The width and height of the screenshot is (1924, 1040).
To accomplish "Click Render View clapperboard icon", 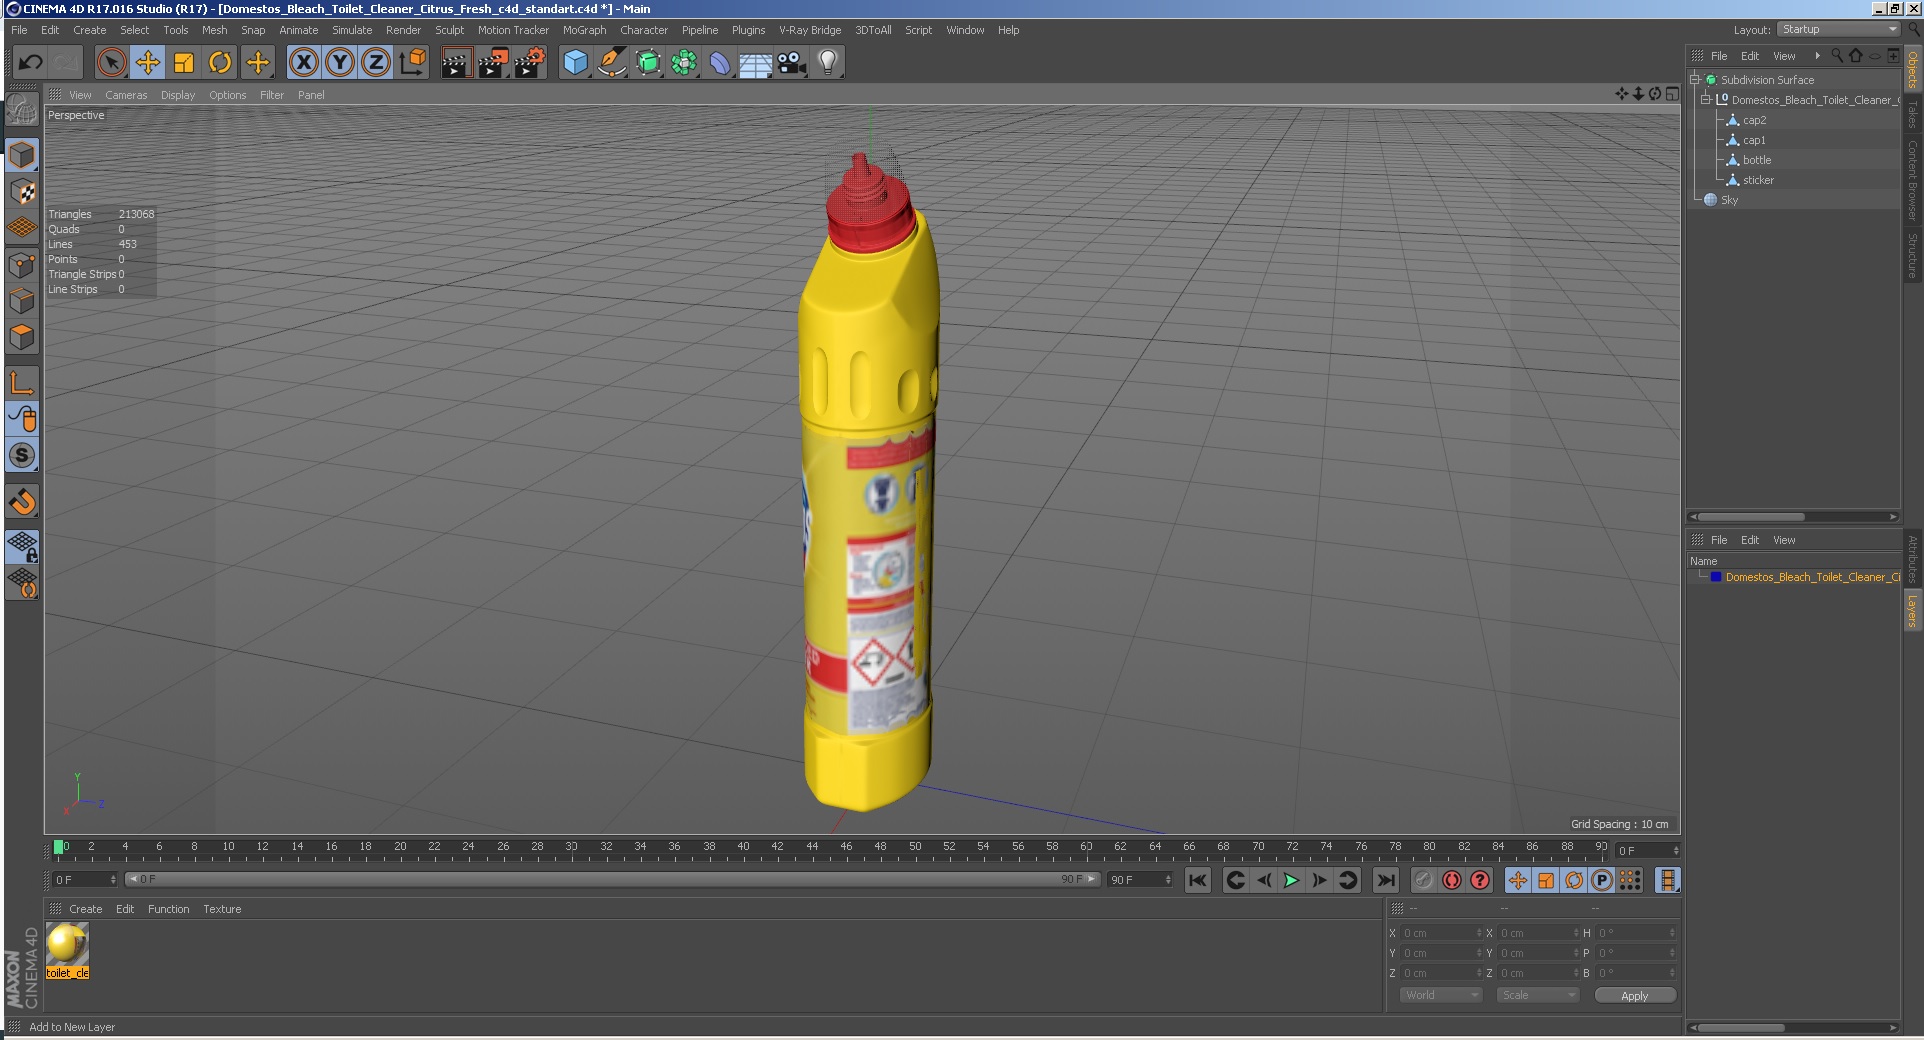I will tap(456, 63).
